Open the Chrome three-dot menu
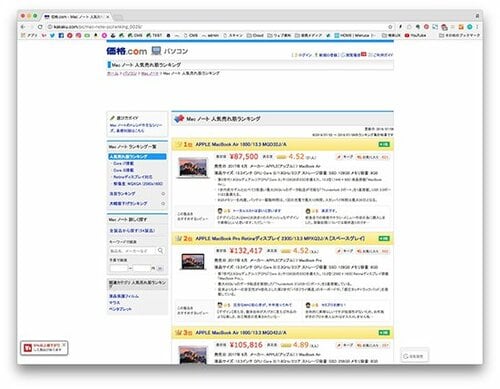This screenshot has height=389, width=500. click(x=477, y=27)
